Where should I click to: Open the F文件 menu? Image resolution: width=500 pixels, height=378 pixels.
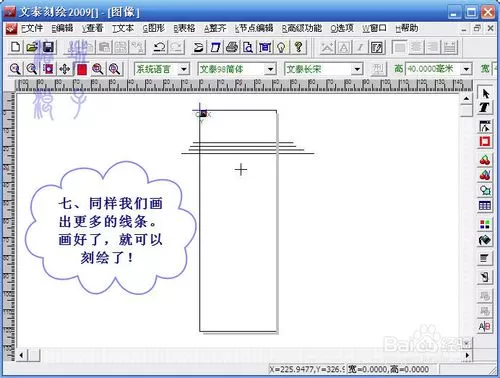click(x=32, y=29)
